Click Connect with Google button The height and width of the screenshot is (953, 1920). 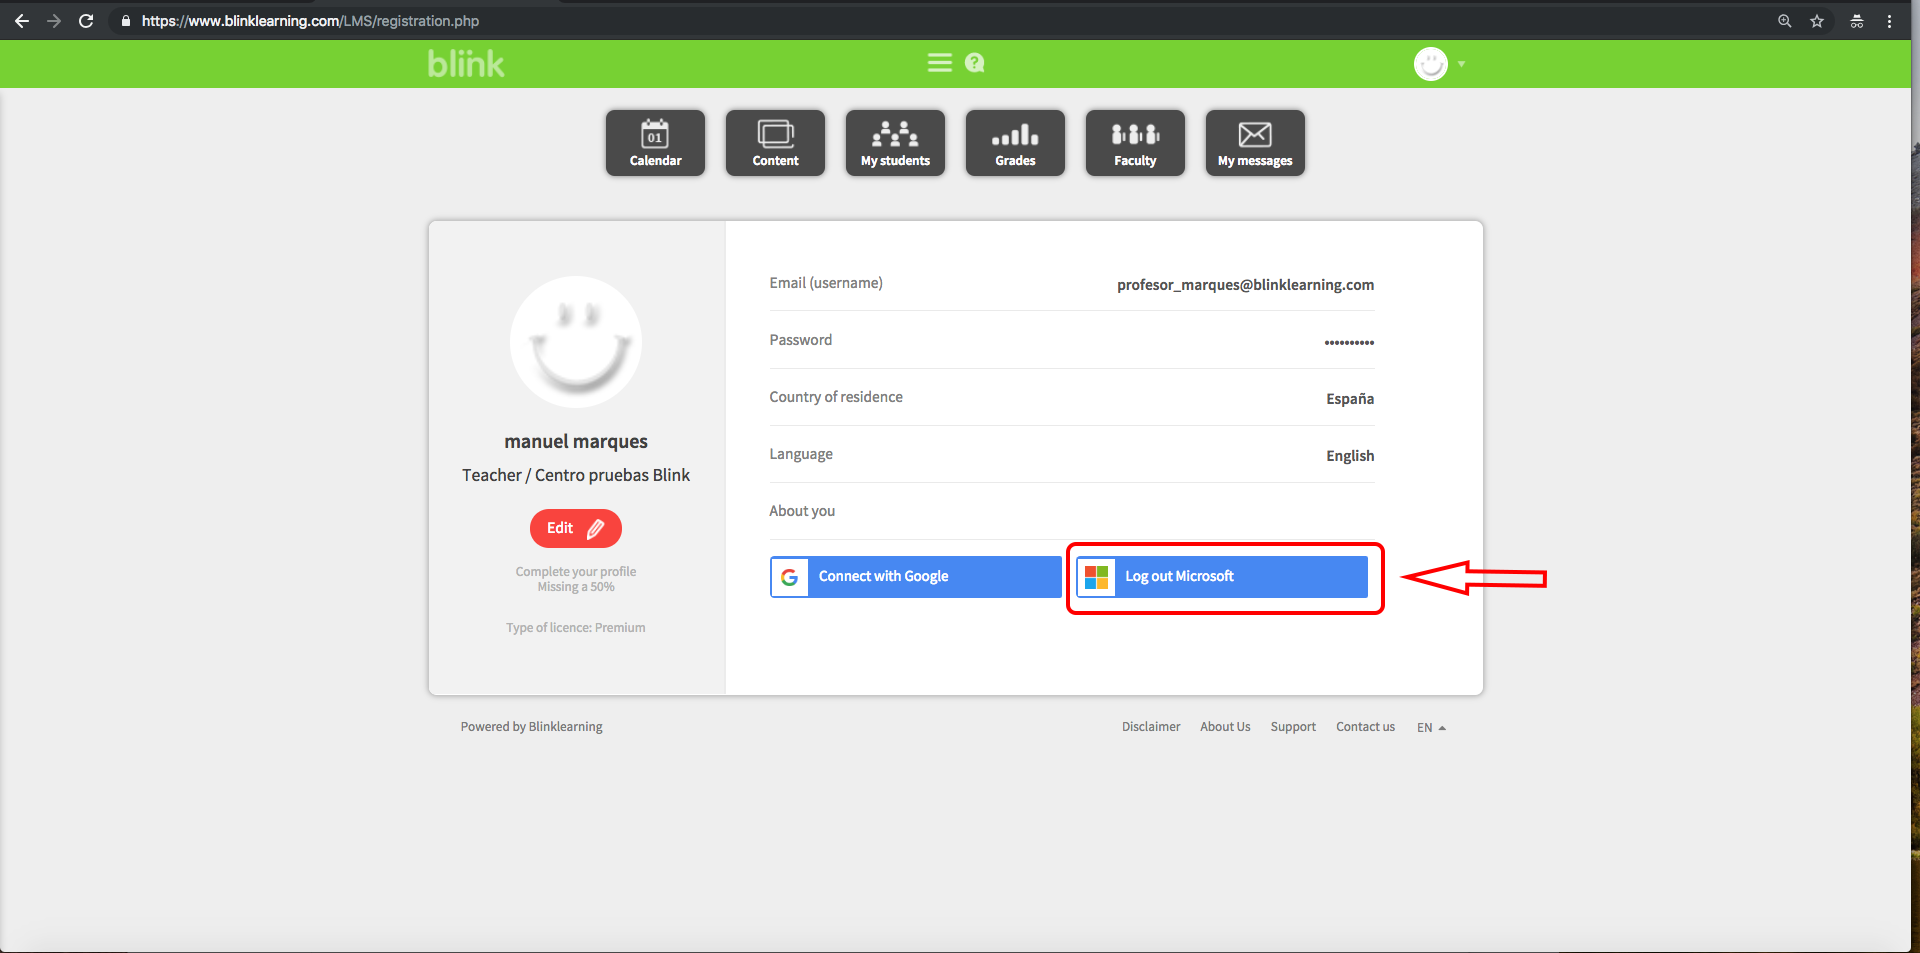pos(915,577)
